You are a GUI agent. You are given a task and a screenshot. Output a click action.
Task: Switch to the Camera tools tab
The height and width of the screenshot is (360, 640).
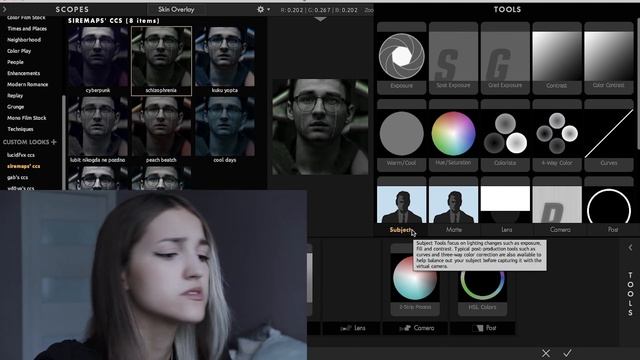[560, 230]
